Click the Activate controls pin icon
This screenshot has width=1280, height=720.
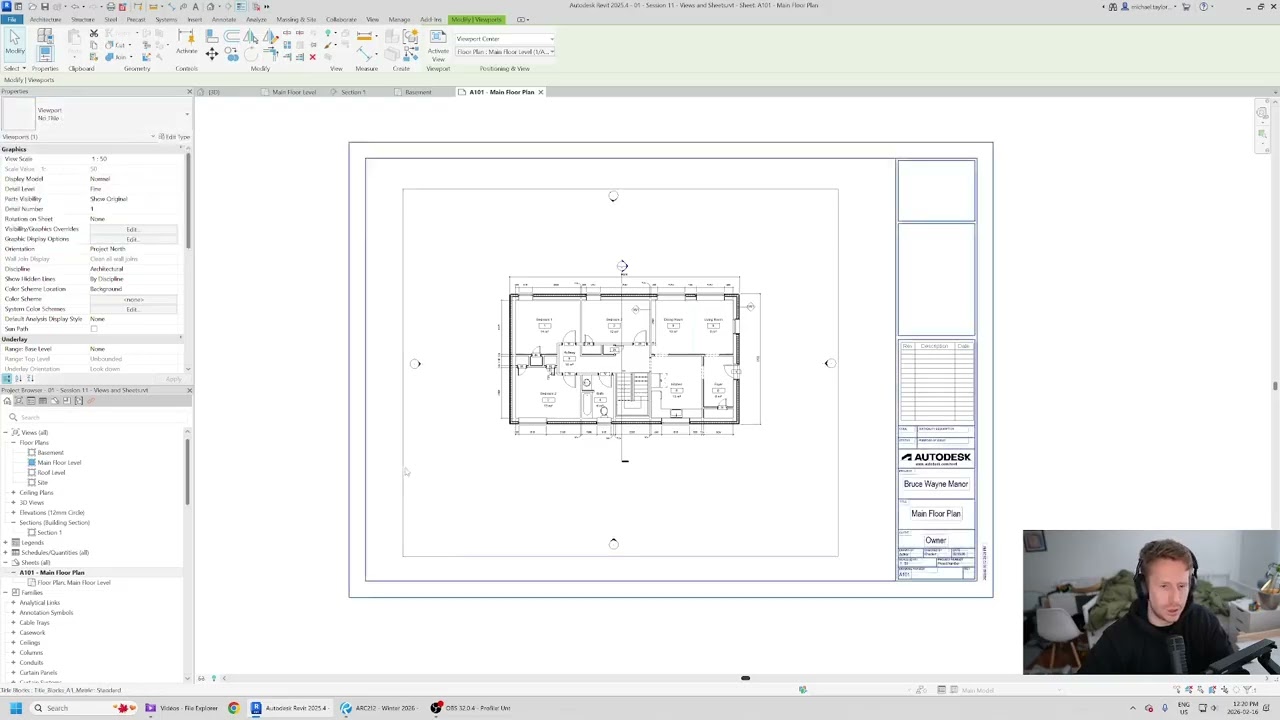click(186, 40)
